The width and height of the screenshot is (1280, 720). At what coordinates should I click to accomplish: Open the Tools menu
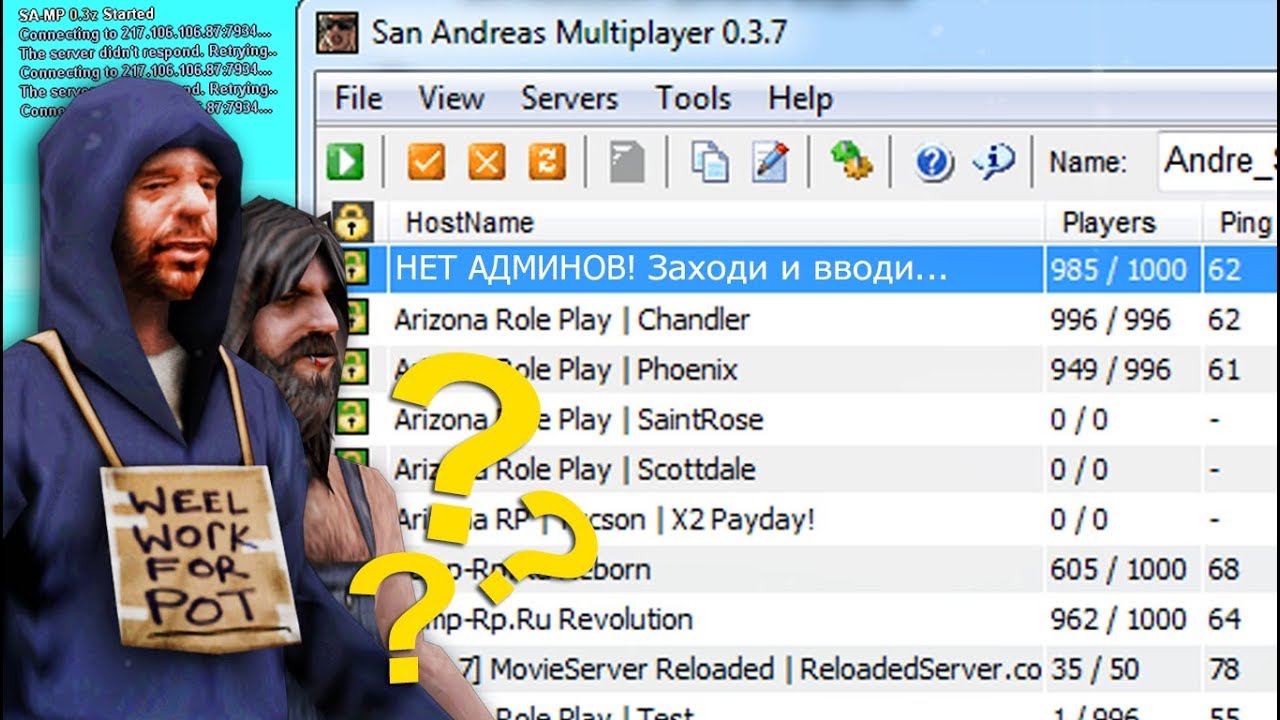693,98
